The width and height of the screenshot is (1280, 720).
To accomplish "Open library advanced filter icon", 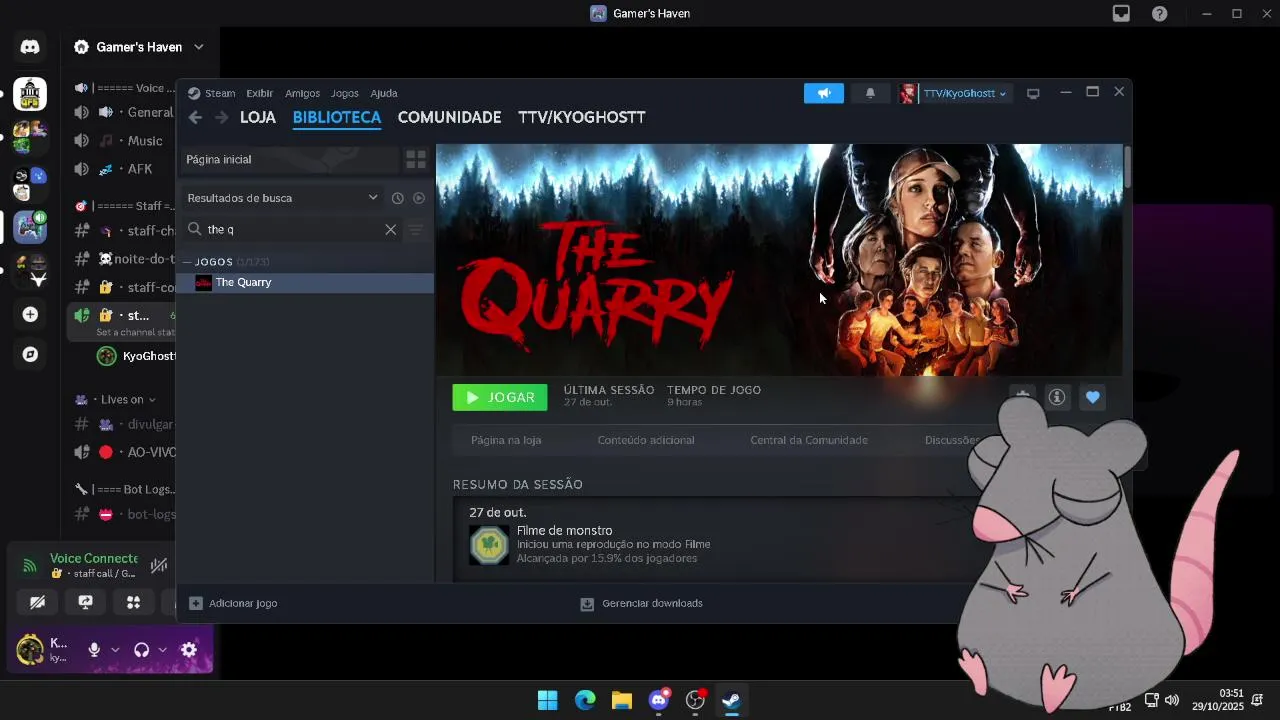I will coord(416,229).
